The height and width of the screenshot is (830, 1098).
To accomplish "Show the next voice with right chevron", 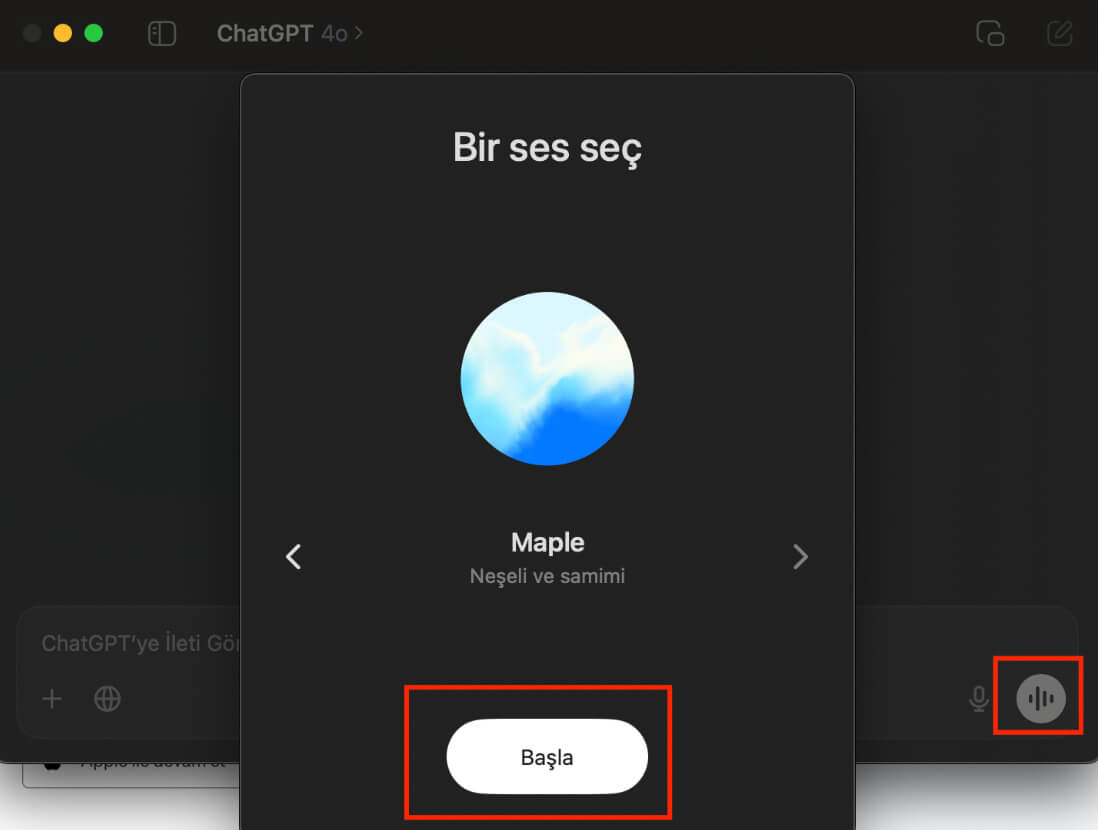I will coord(800,557).
